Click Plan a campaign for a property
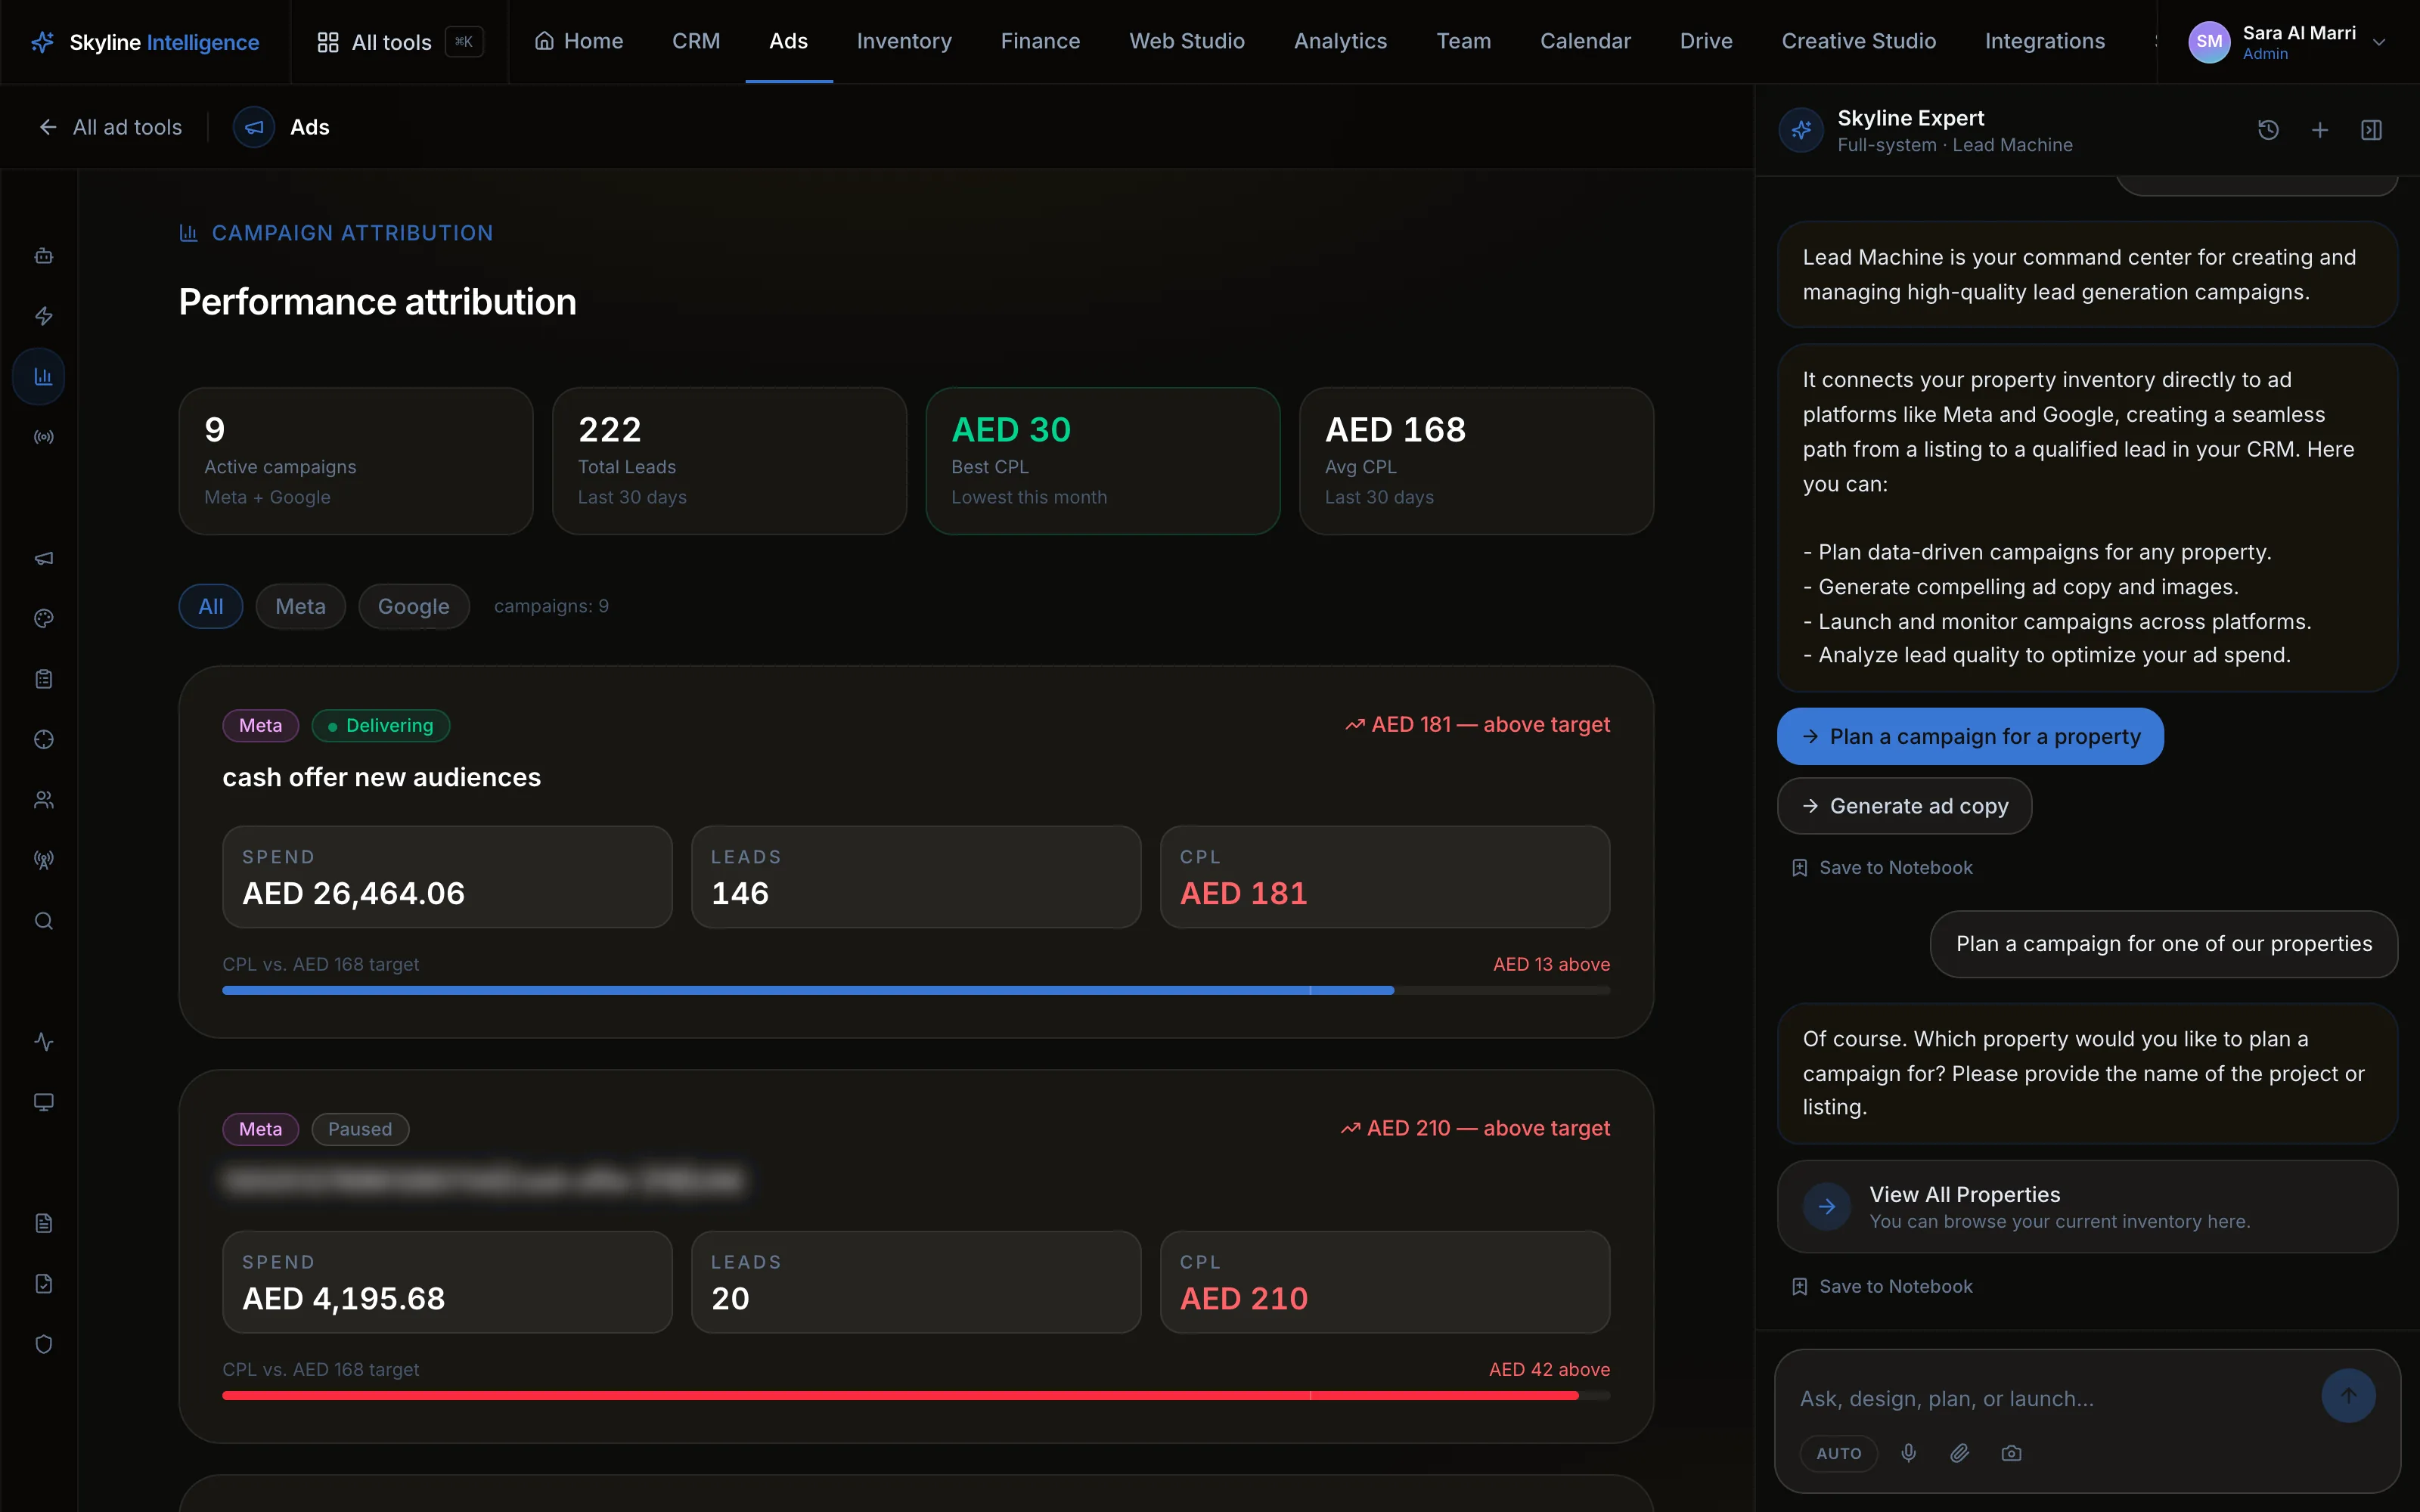The image size is (2420, 1512). click(1970, 737)
